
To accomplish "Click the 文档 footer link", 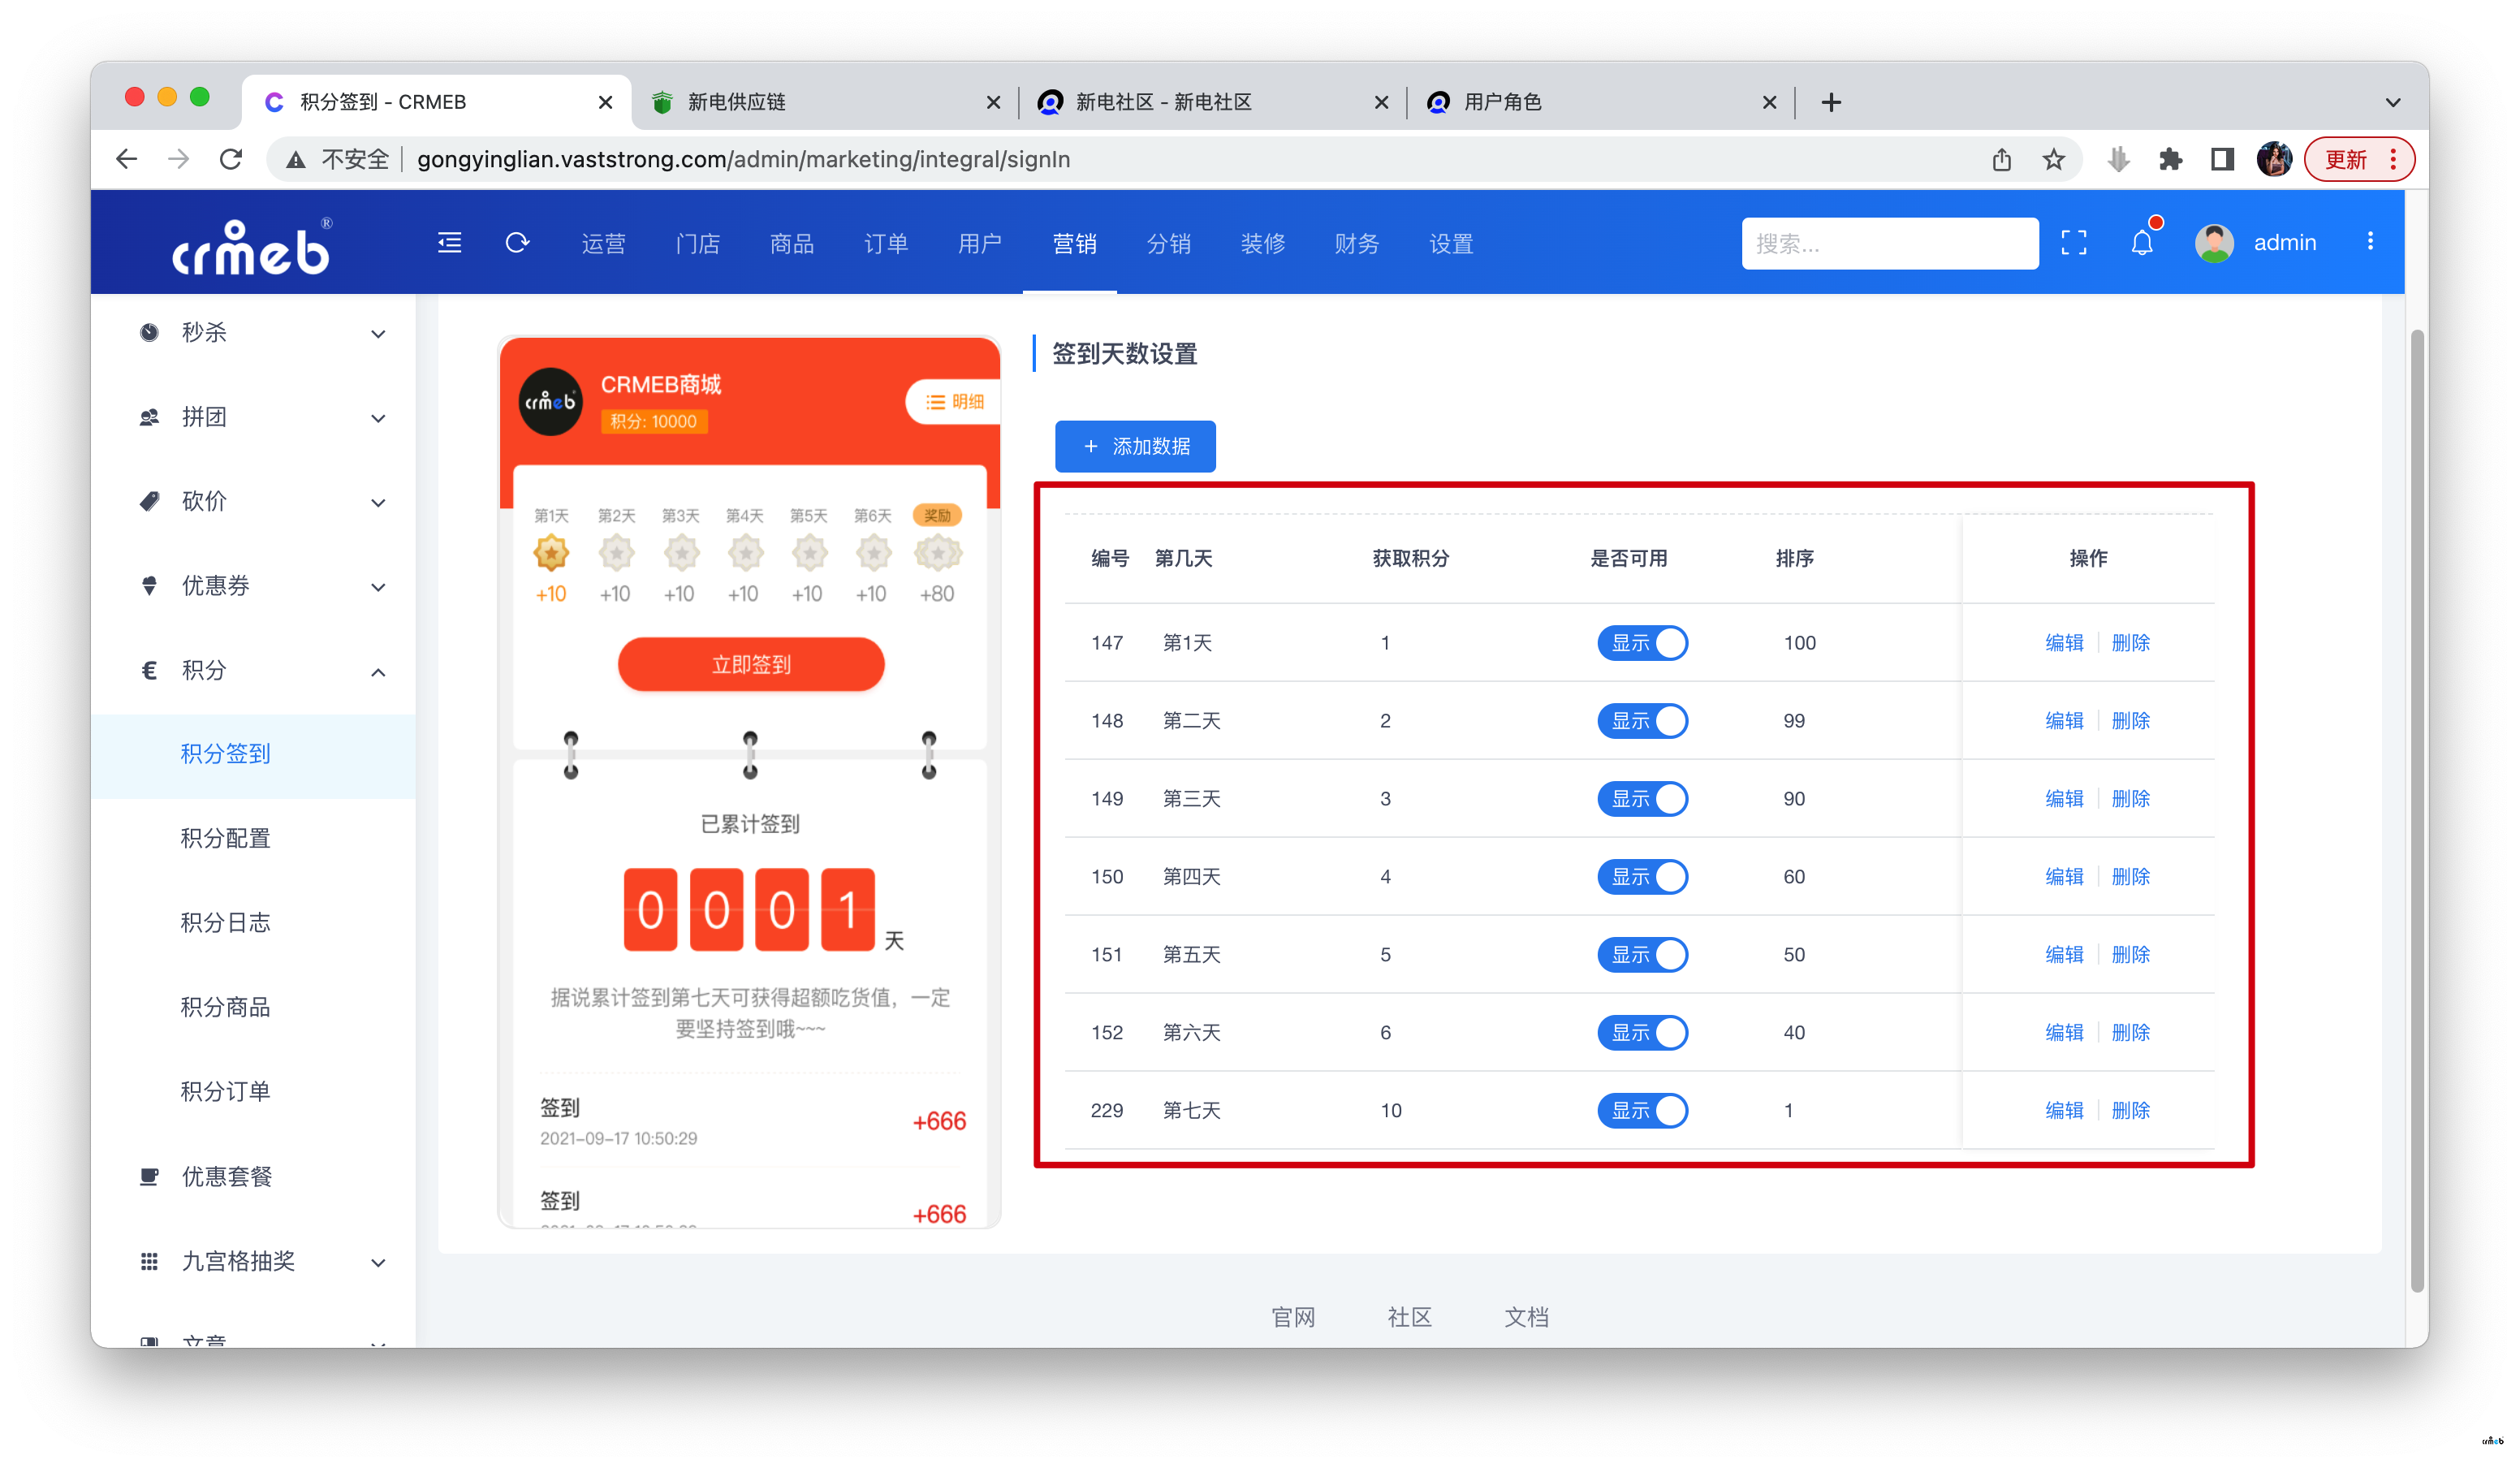I will coord(1526,1317).
